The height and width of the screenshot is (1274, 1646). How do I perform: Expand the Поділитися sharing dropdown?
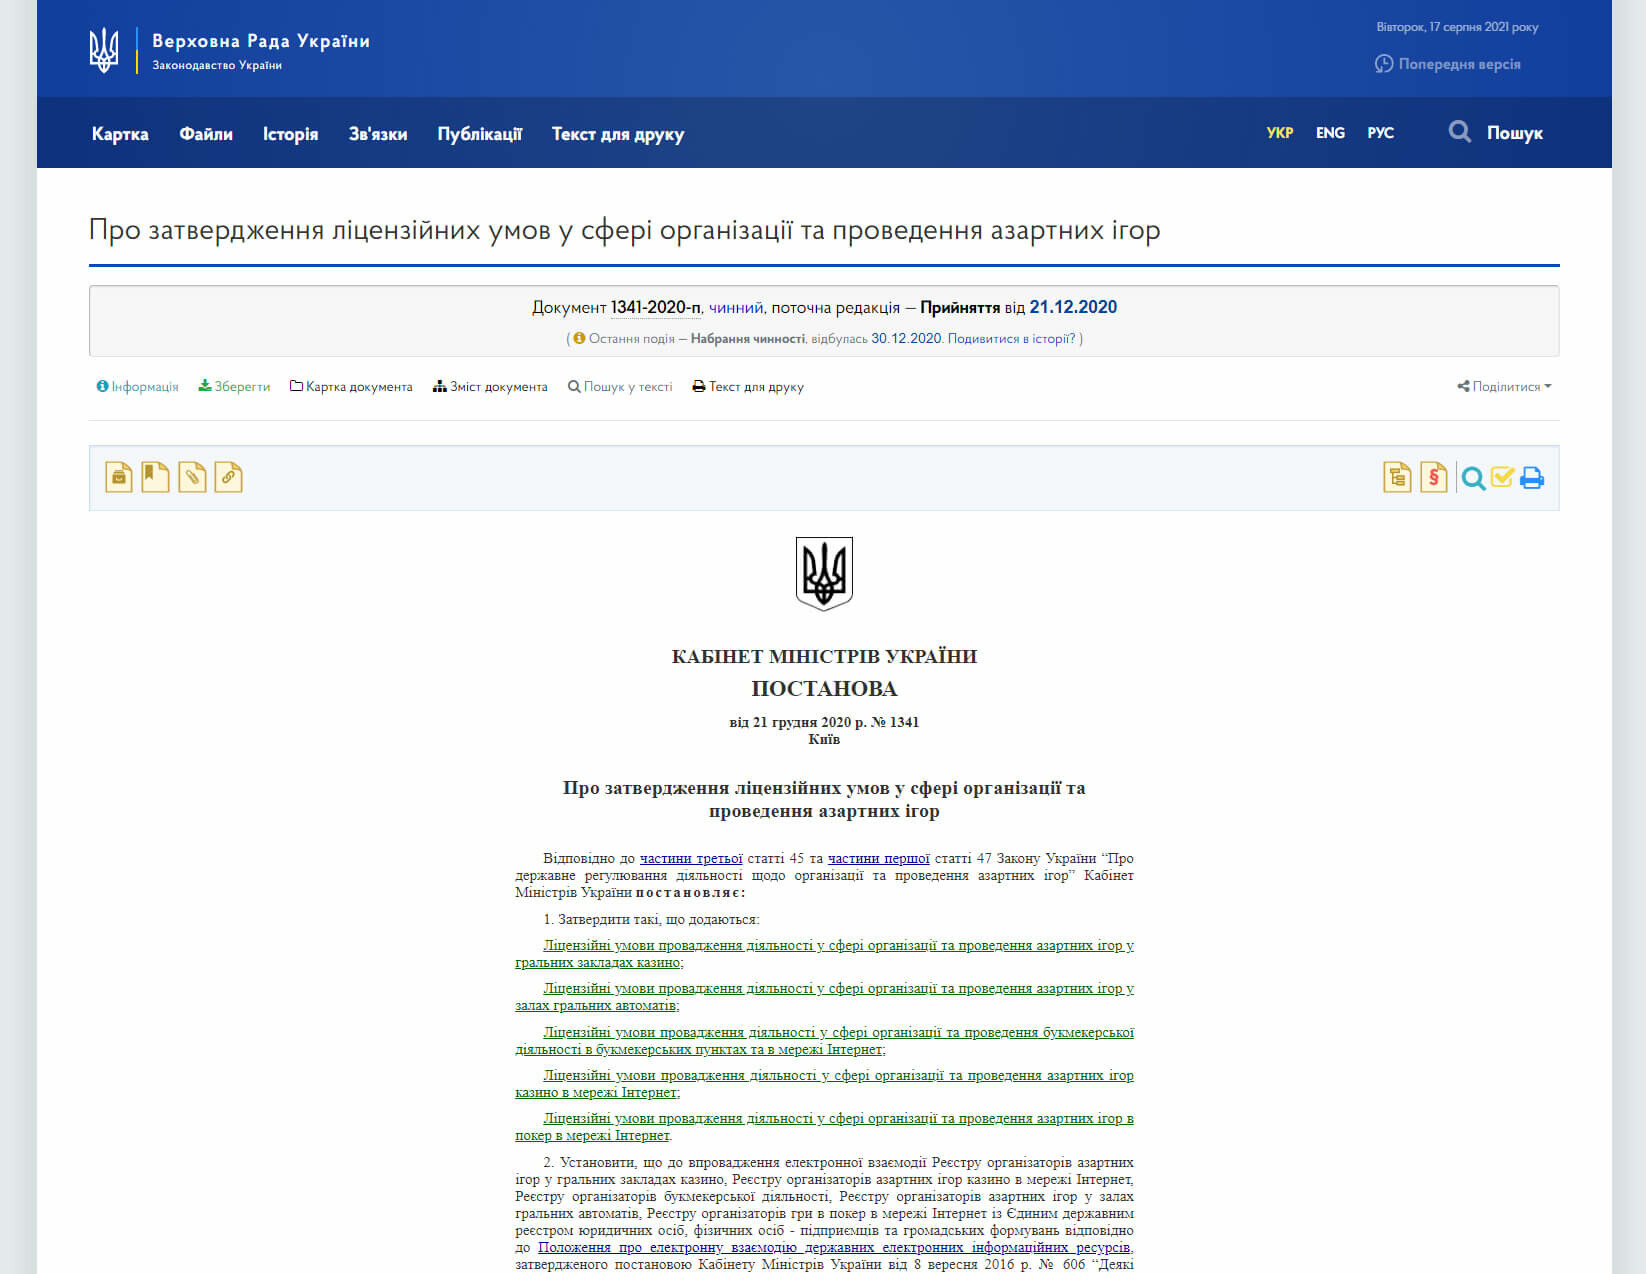1504,386
